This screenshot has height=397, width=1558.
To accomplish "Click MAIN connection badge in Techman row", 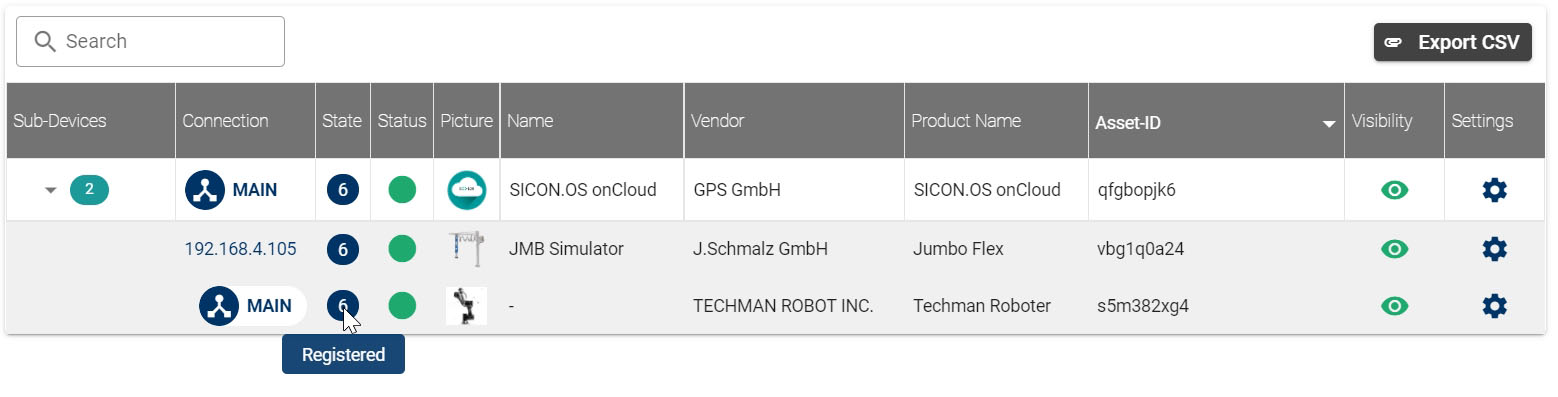I will coord(252,306).
